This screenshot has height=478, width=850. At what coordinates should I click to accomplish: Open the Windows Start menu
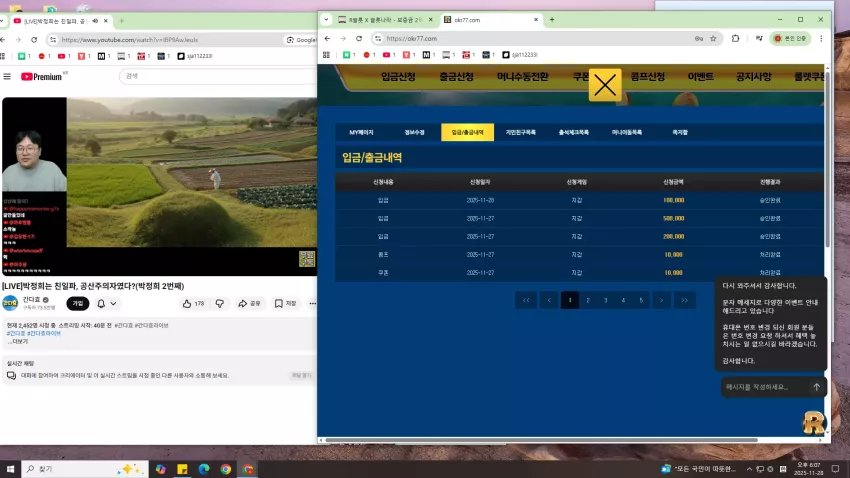[x=10, y=469]
